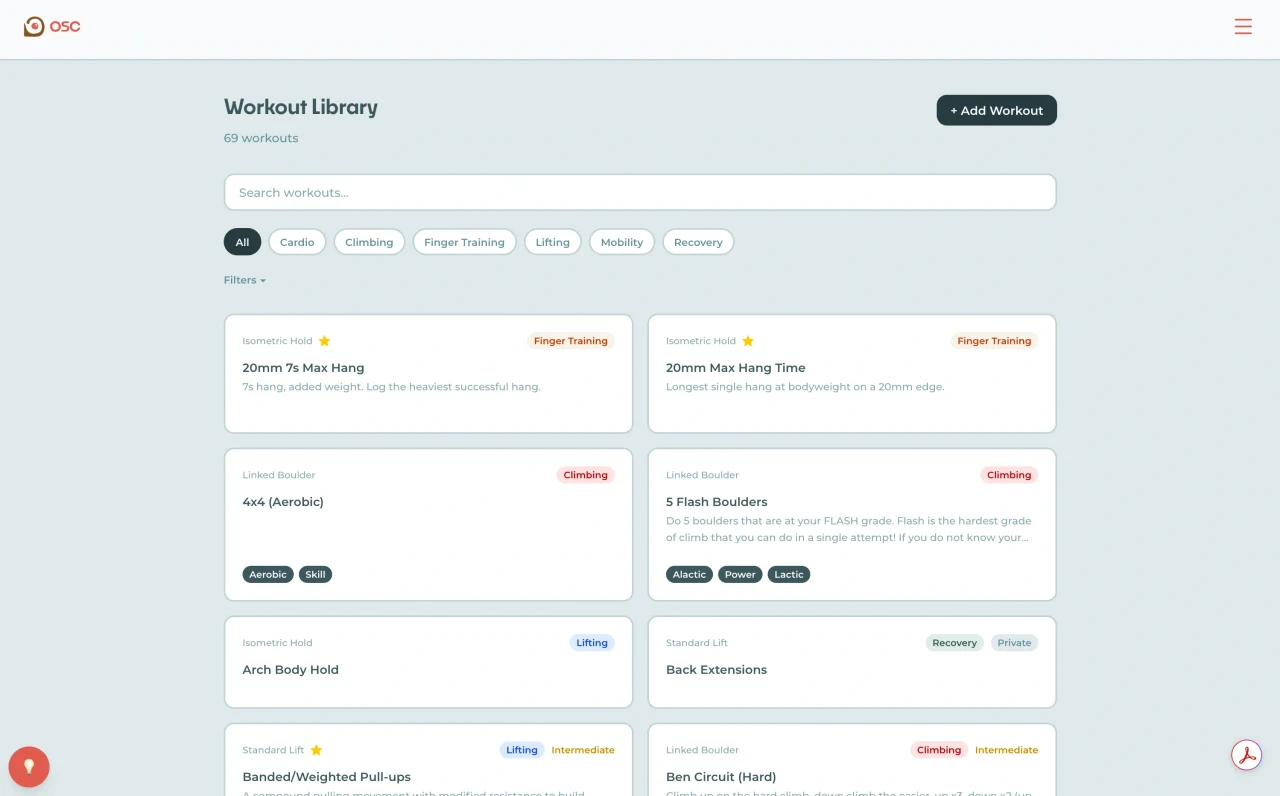Image resolution: width=1280 pixels, height=796 pixels.
Task: Focus the Search workouts field
Action: (x=640, y=192)
